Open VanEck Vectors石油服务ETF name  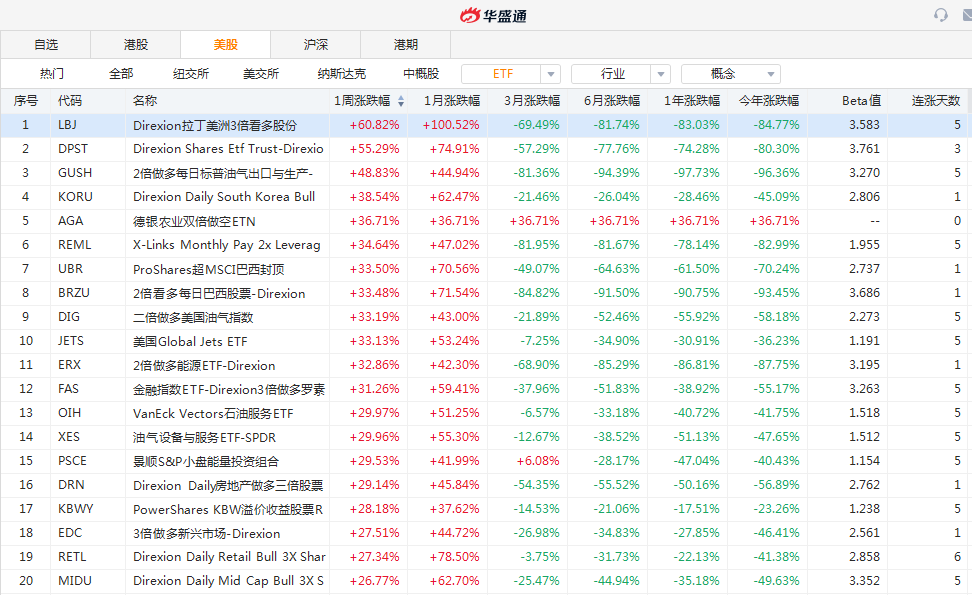pos(213,413)
